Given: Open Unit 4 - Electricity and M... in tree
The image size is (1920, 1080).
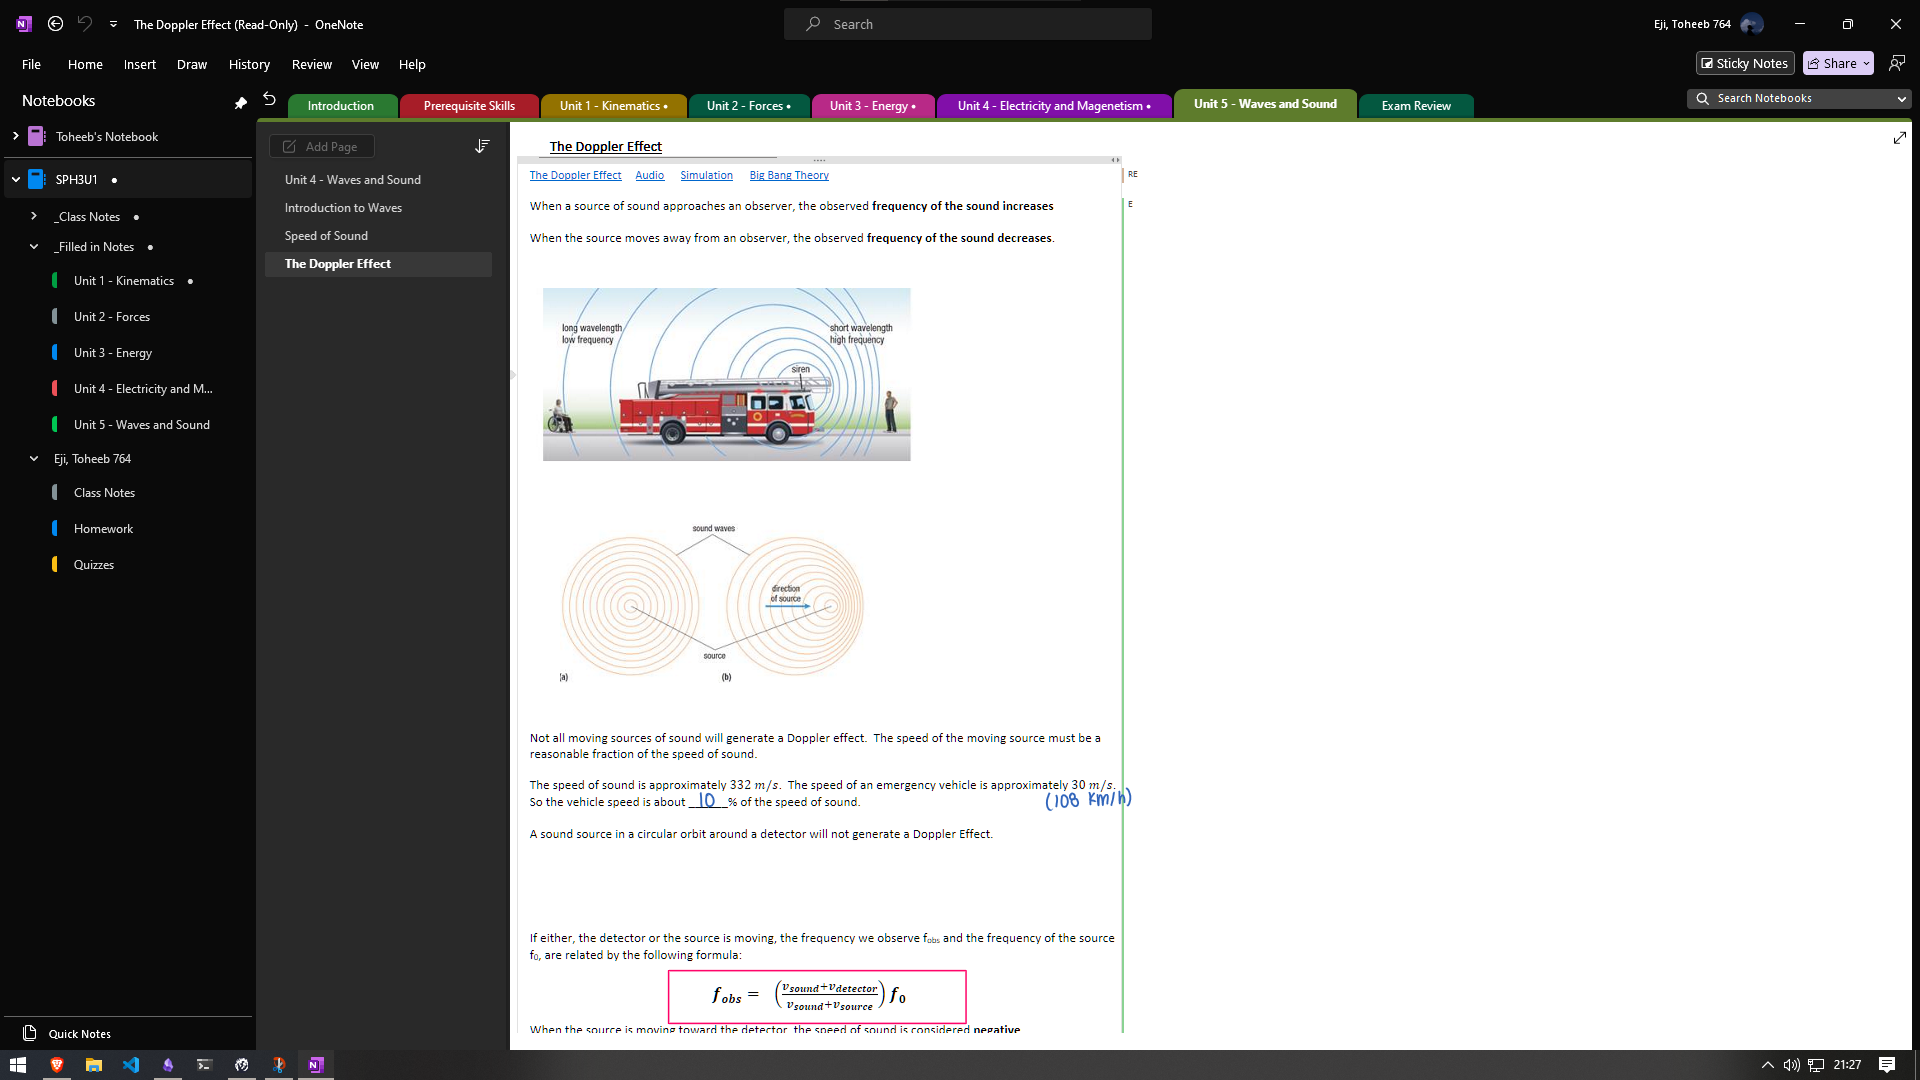Looking at the screenshot, I should (x=143, y=389).
